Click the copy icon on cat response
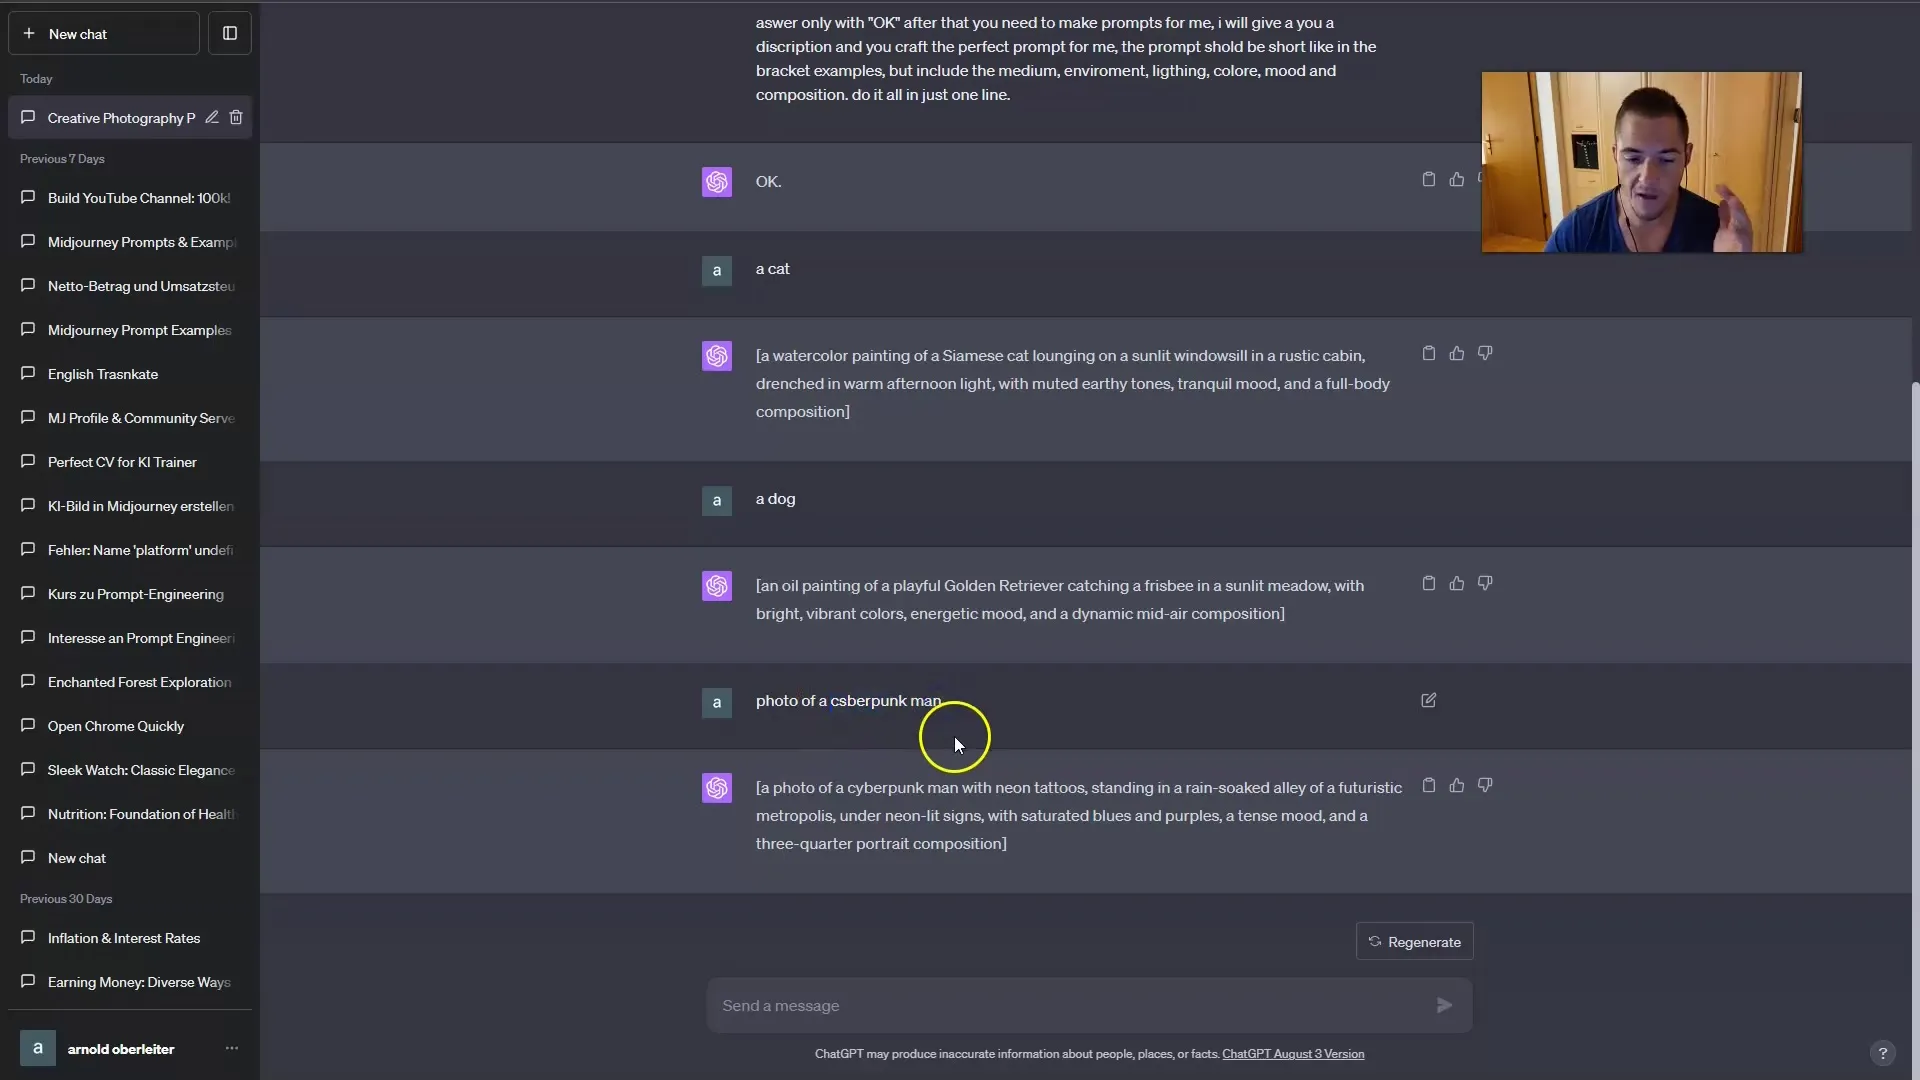1920x1080 pixels. (1428, 352)
